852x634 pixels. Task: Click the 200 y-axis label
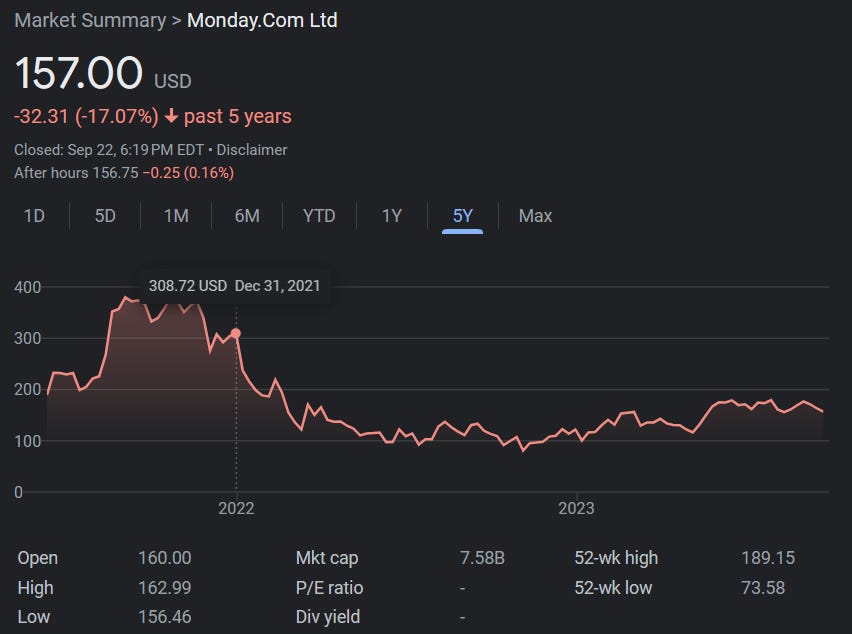[x=28, y=390]
